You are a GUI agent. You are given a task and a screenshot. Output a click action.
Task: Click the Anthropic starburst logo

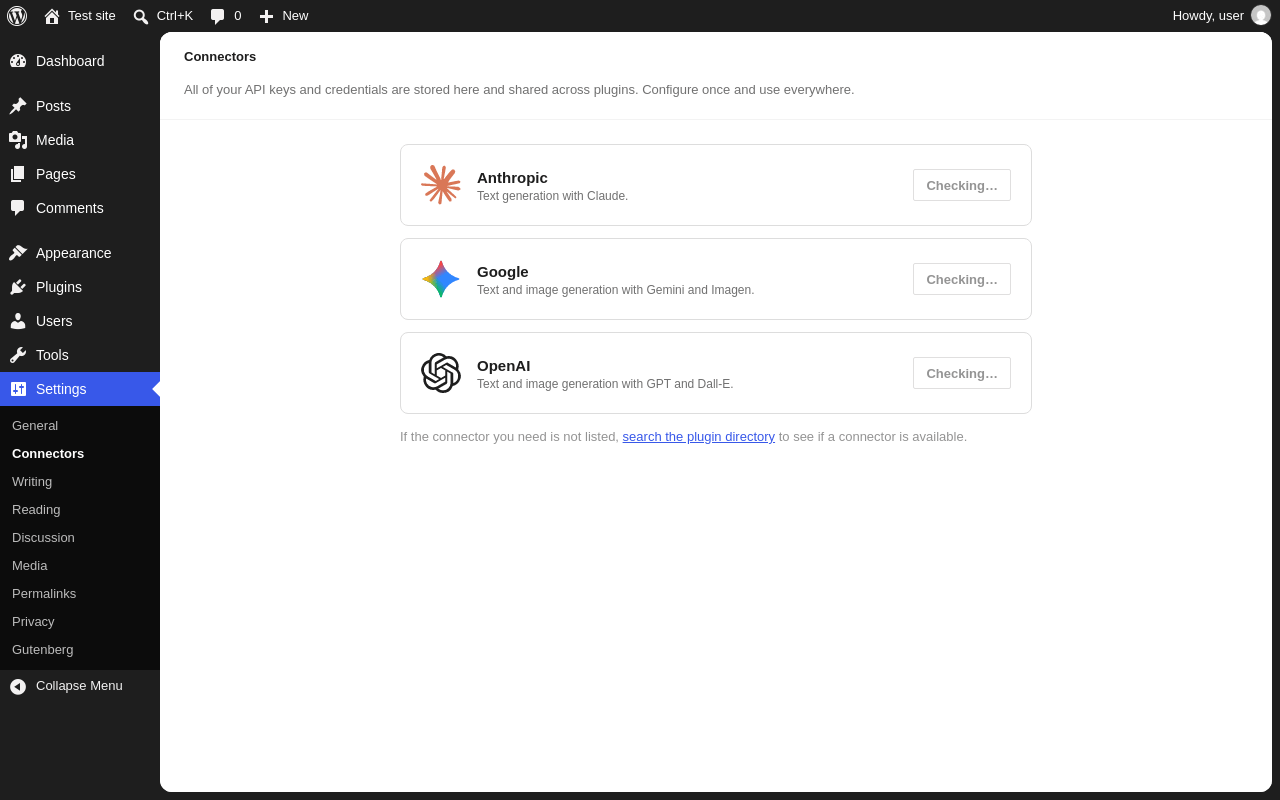coord(441,185)
